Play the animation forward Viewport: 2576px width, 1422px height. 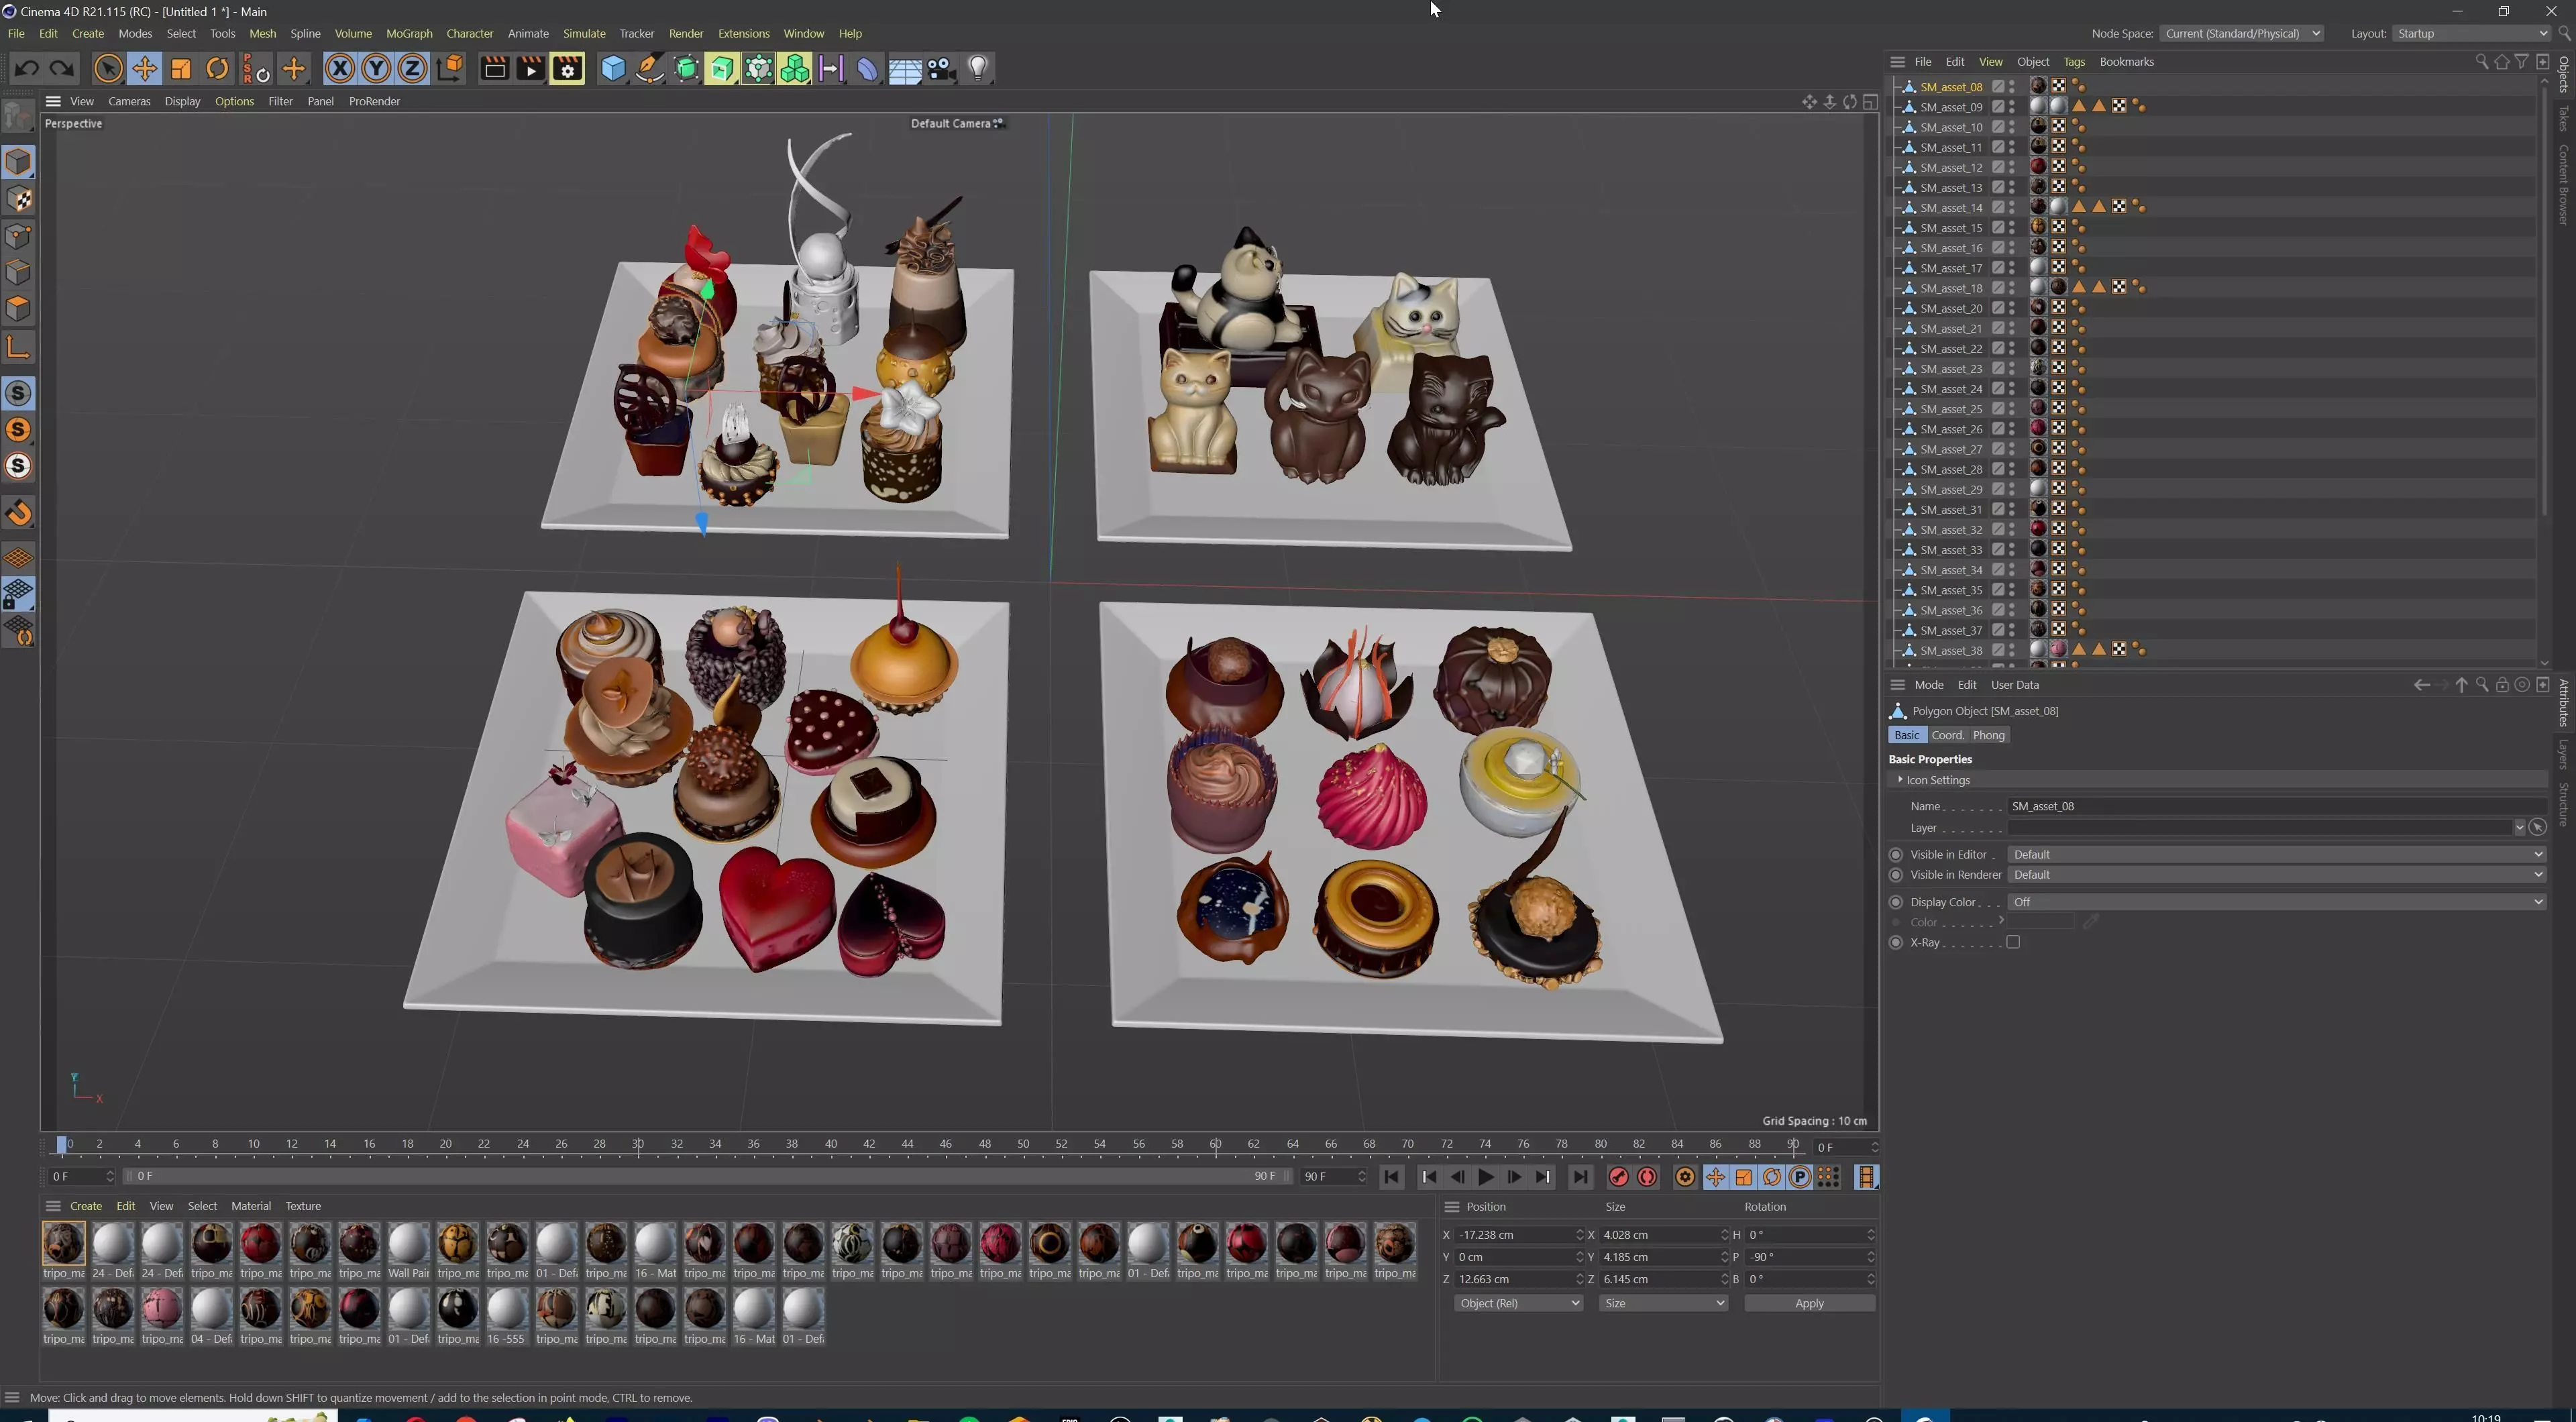1486,1177
